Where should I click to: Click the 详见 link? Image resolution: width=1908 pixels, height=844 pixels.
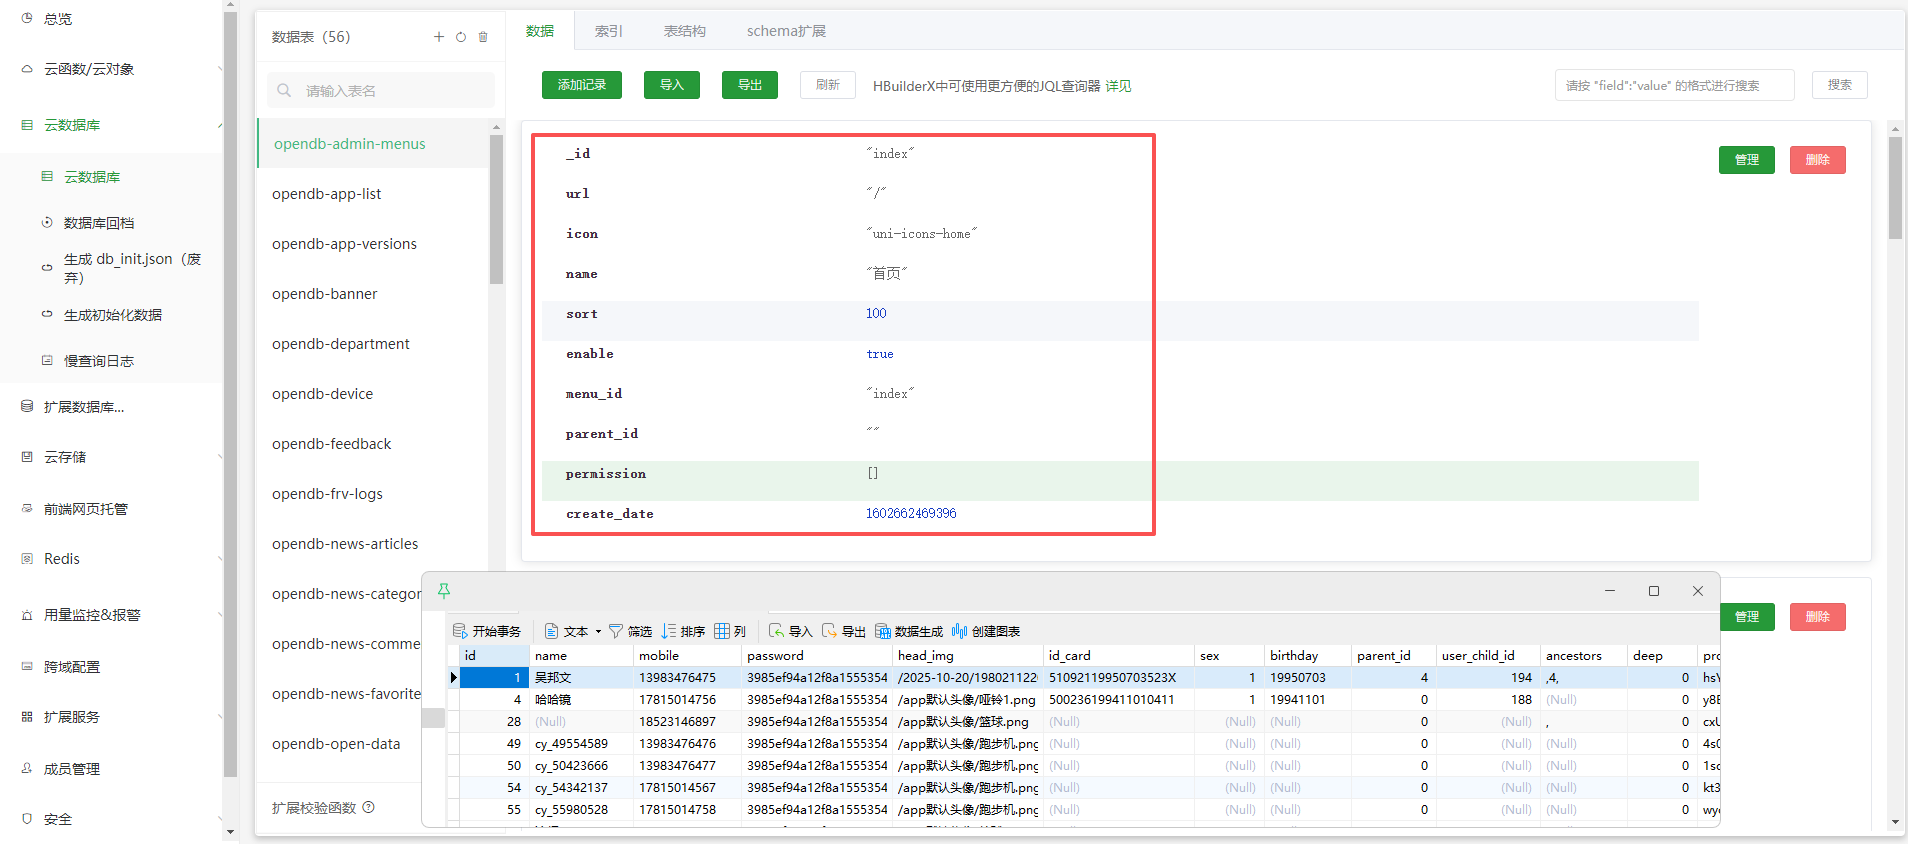(1118, 86)
